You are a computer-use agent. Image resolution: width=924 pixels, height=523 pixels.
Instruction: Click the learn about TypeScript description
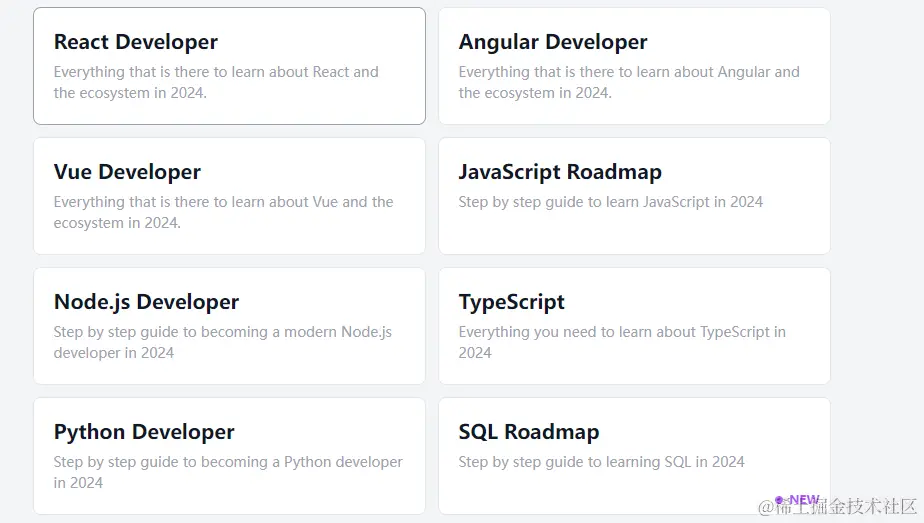[x=622, y=342]
